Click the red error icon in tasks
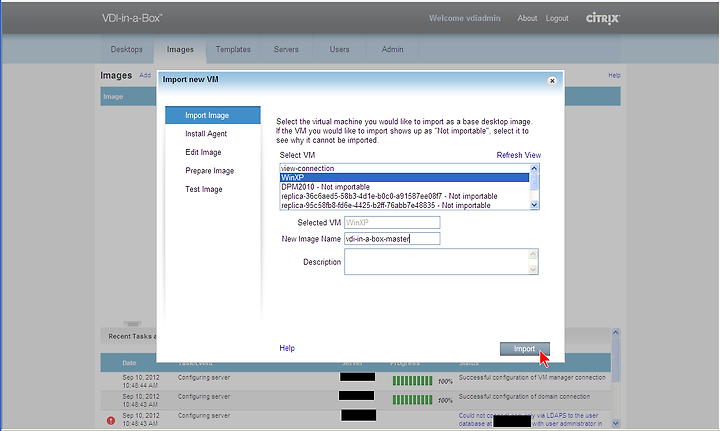Screen dimensions: 720x431 coord(111,420)
